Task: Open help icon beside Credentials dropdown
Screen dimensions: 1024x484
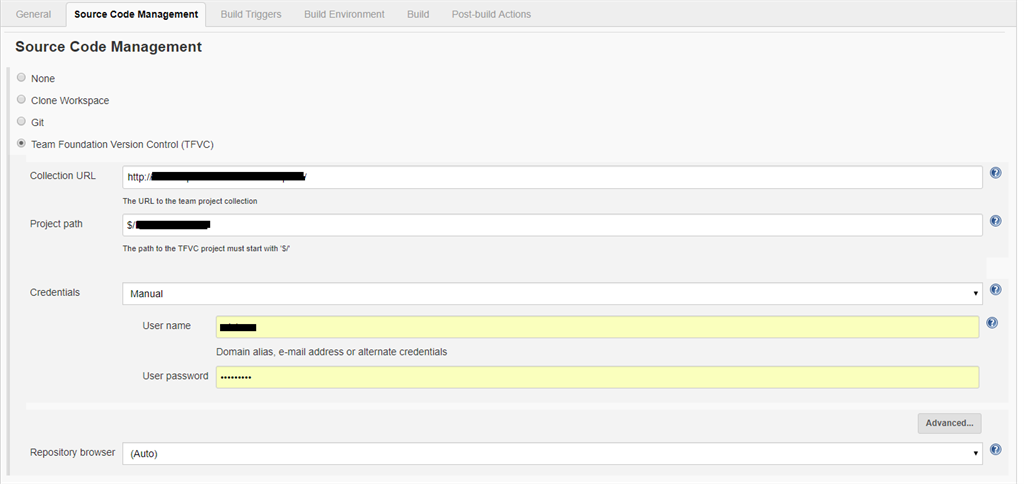Action: [x=995, y=289]
